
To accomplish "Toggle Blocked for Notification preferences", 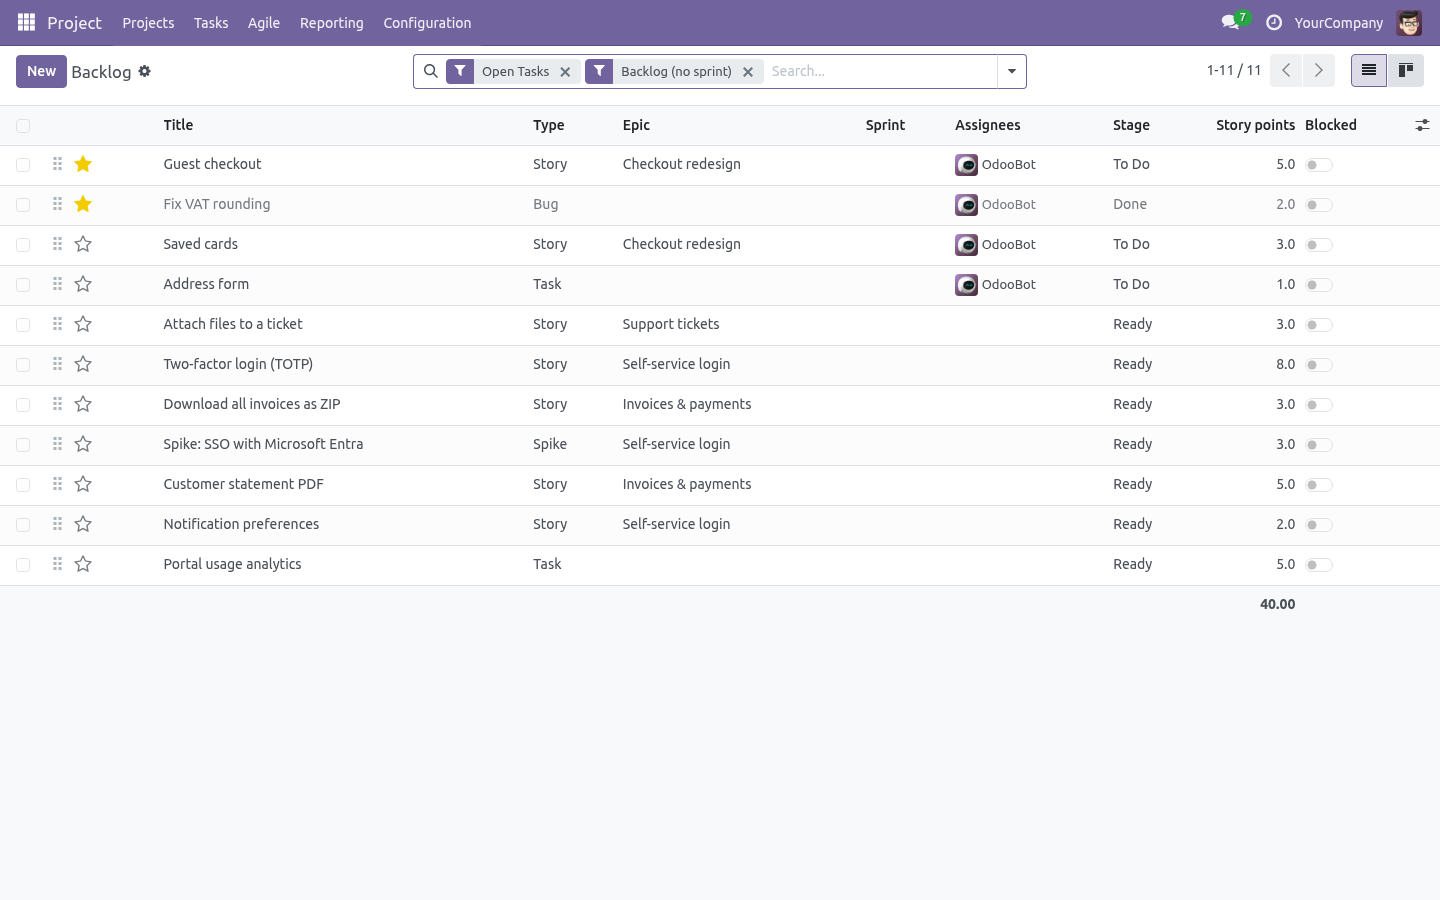I will point(1319,525).
